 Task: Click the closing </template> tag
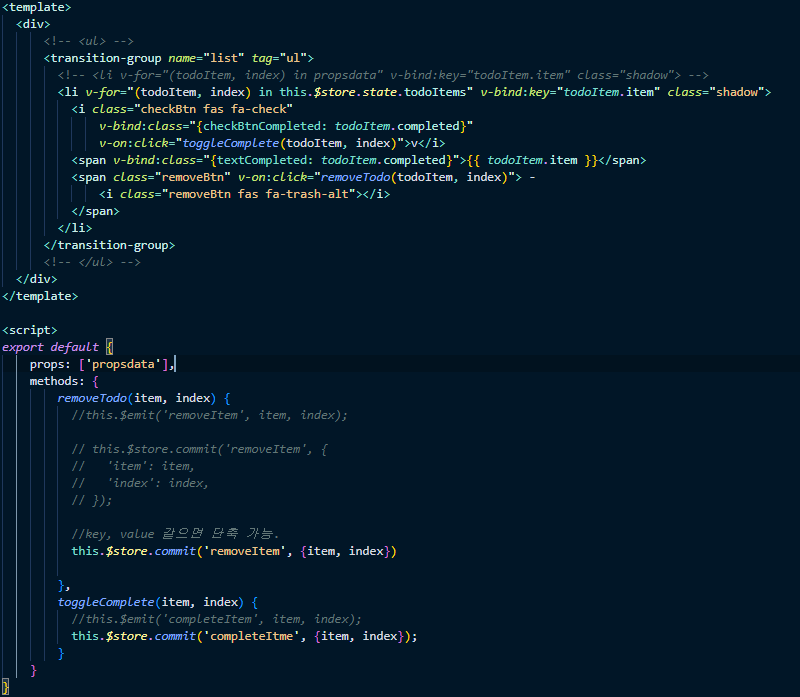[x=40, y=296]
